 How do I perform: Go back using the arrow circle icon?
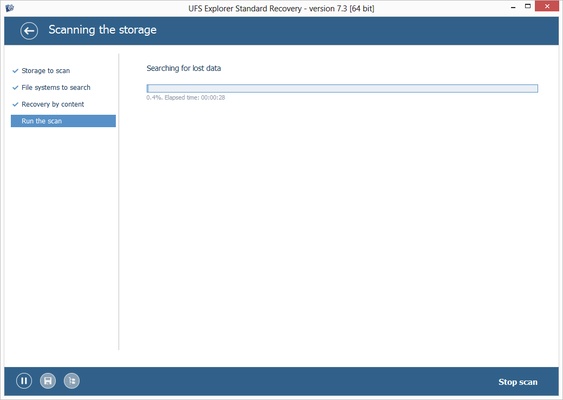pos(29,31)
